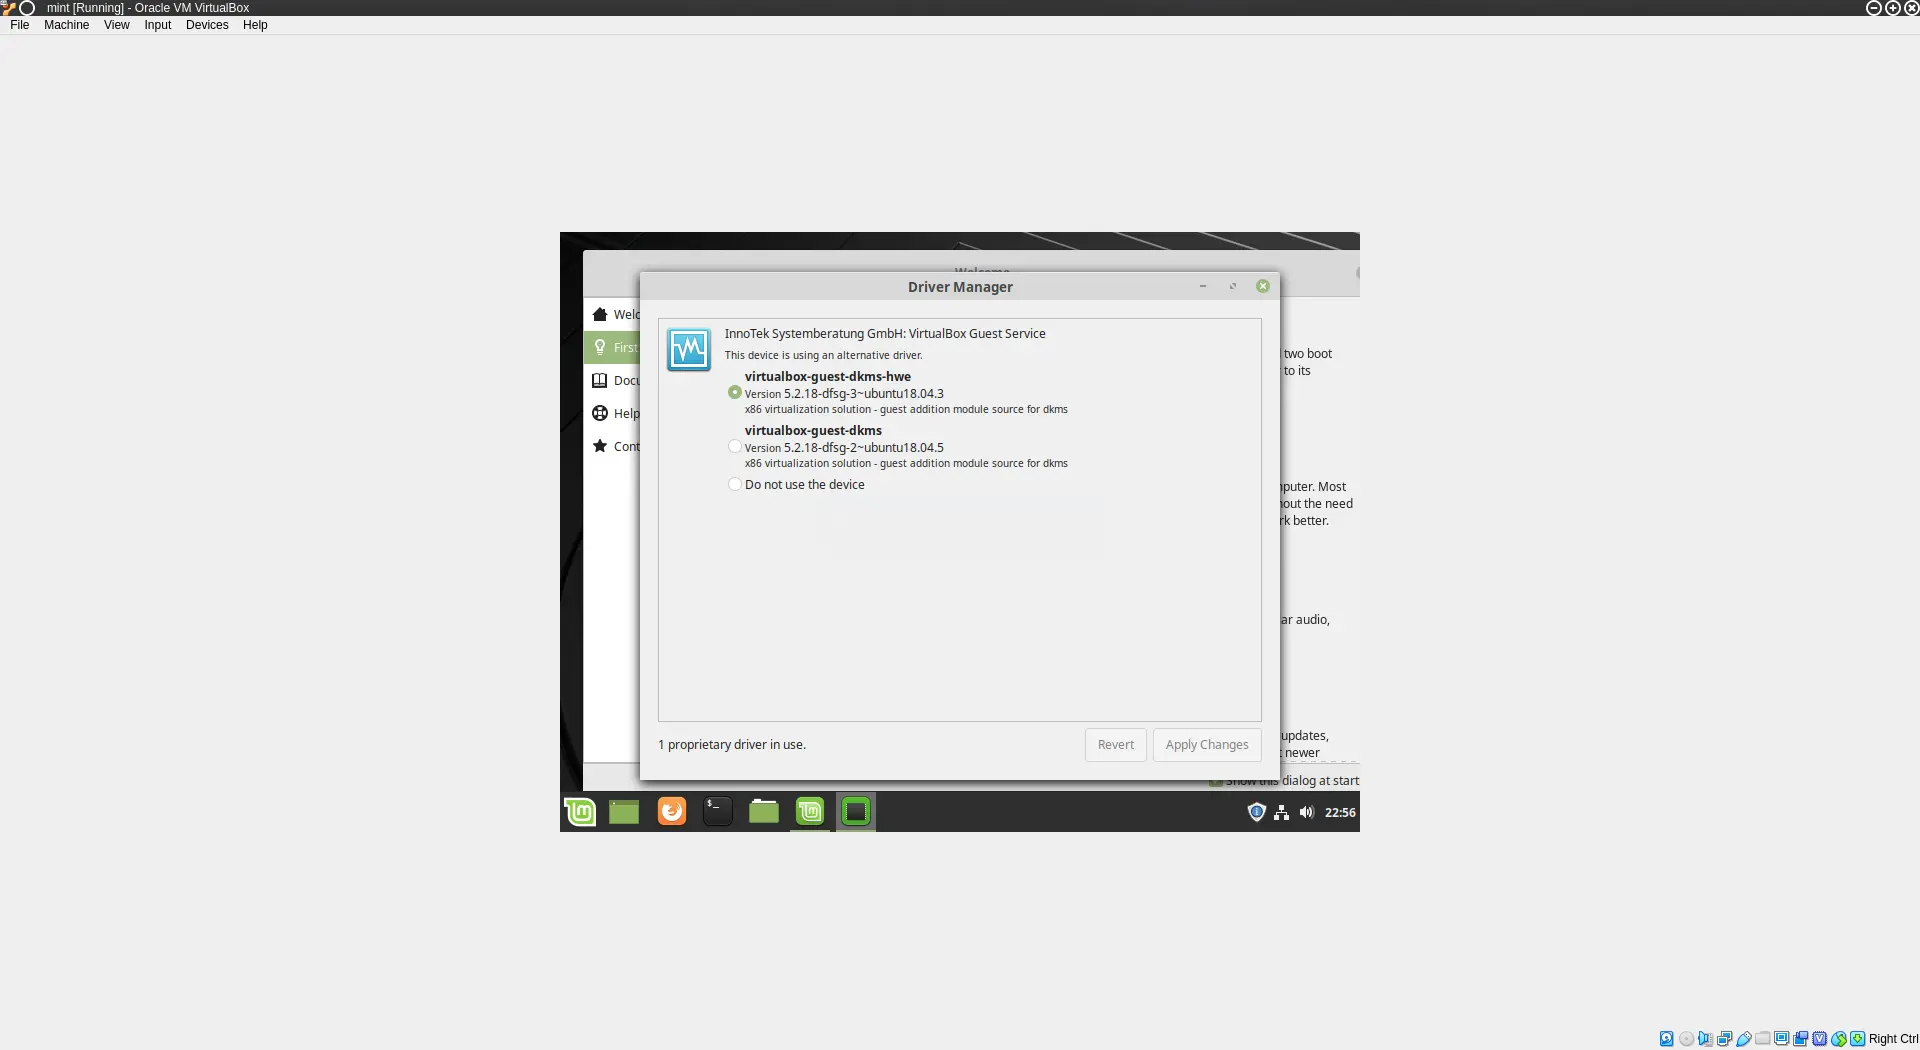This screenshot has width=1920, height=1050.
Task: Click the 'Version 5.2.18-dfsg-3~ubuntu18.04.3' text
Action: [844, 394]
